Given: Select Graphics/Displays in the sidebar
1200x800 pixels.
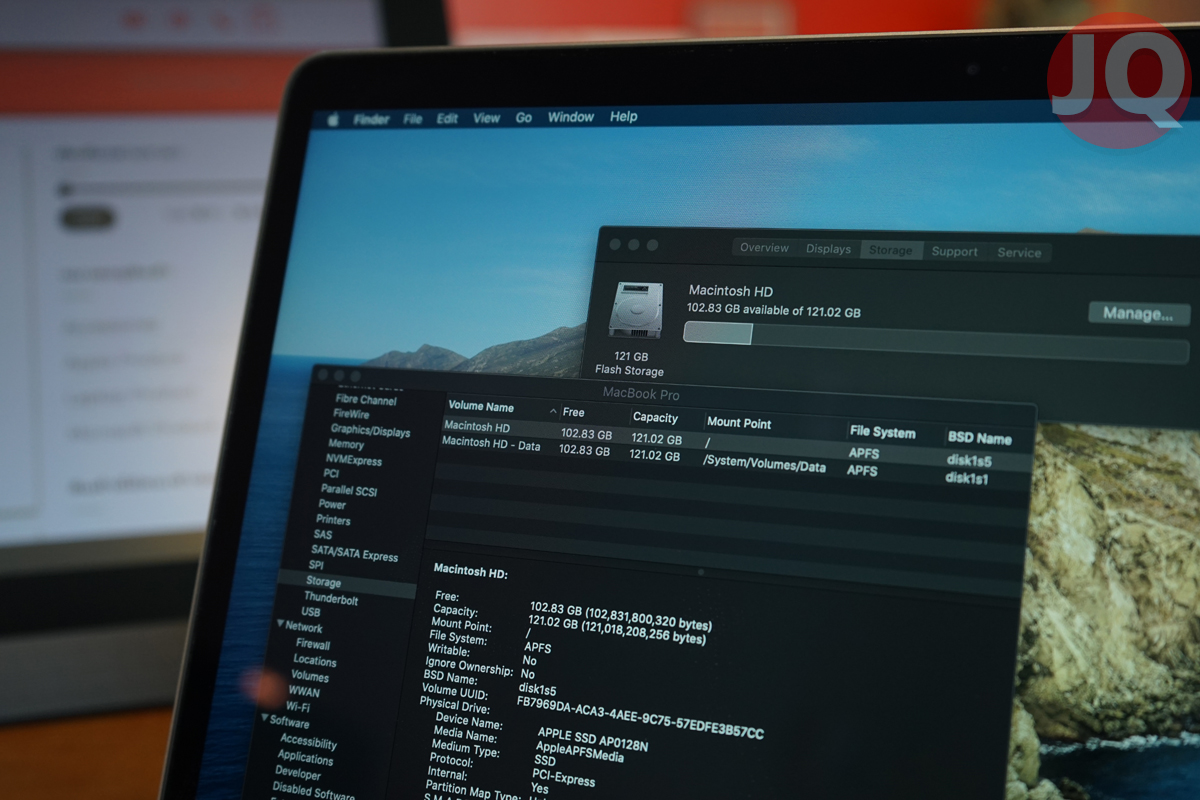Looking at the screenshot, I should click(x=370, y=431).
